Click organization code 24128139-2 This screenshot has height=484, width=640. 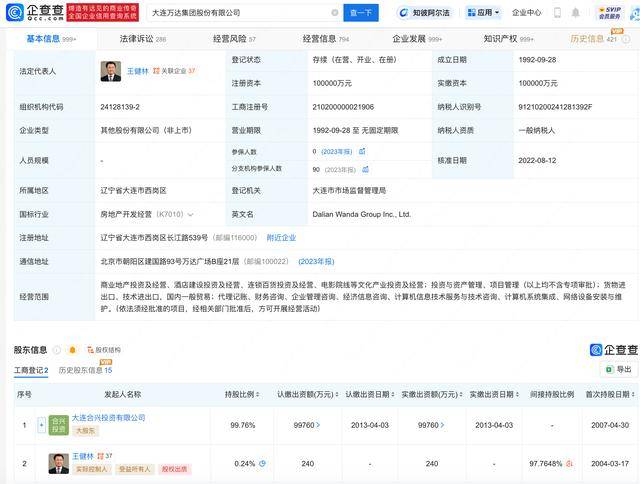click(120, 107)
